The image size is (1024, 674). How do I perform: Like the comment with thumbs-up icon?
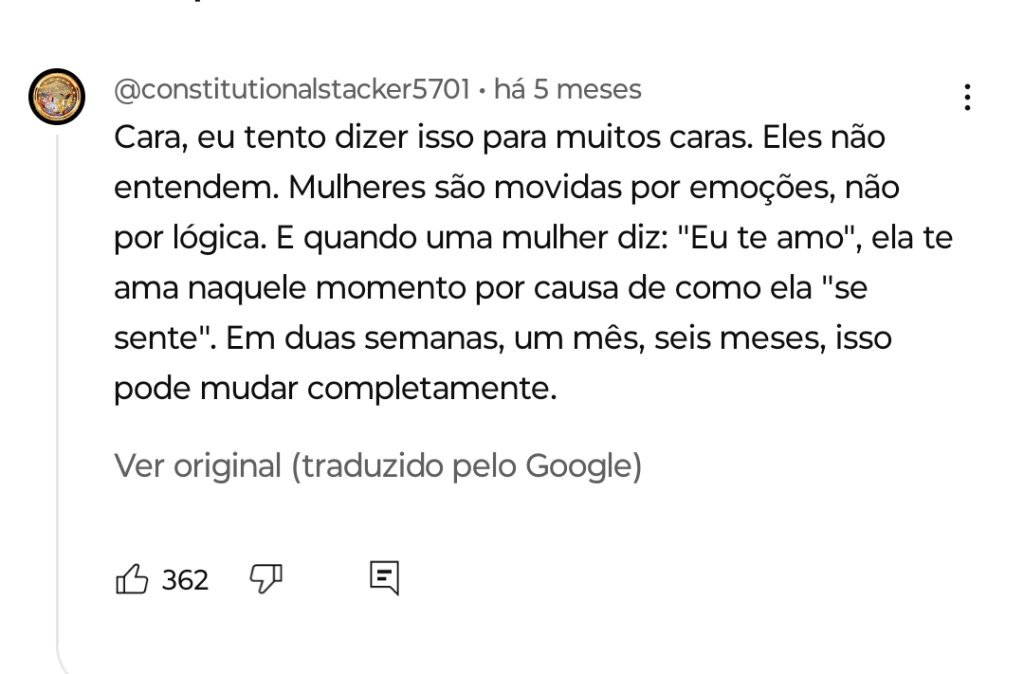click(131, 578)
